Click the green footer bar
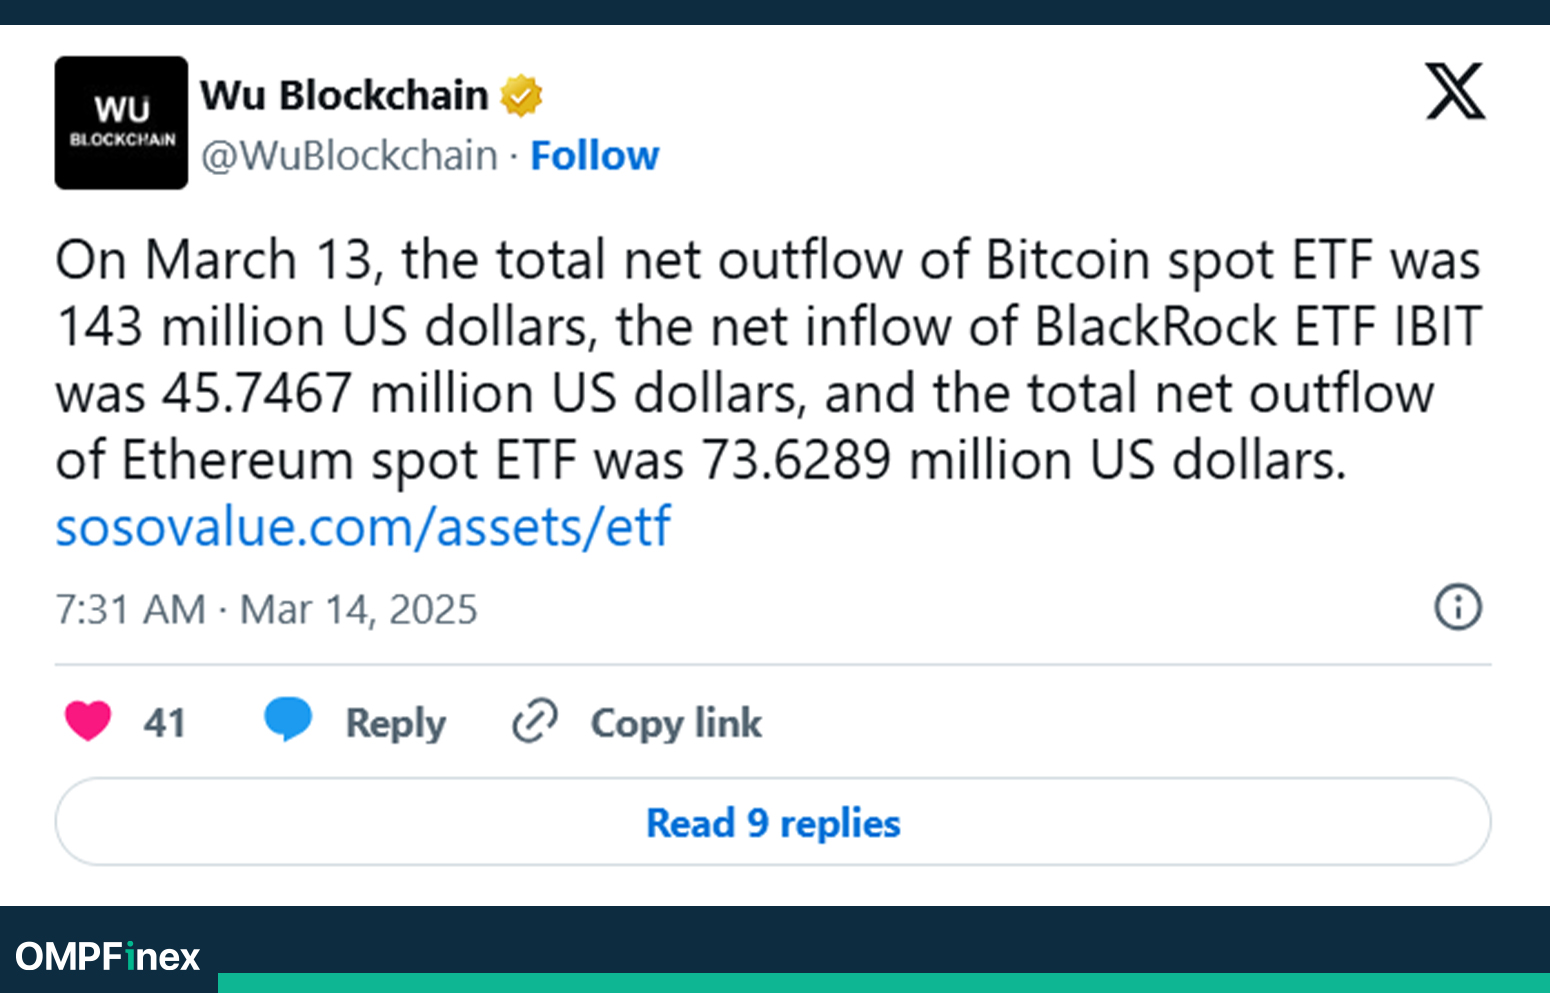 click(x=884, y=983)
